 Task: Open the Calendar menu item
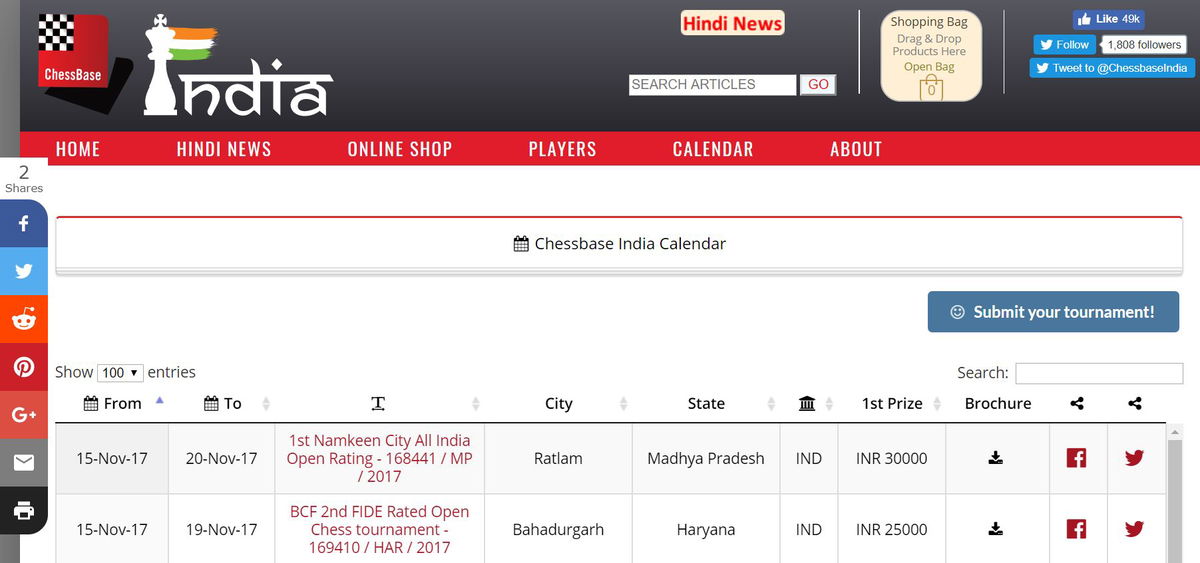pyautogui.click(x=712, y=149)
